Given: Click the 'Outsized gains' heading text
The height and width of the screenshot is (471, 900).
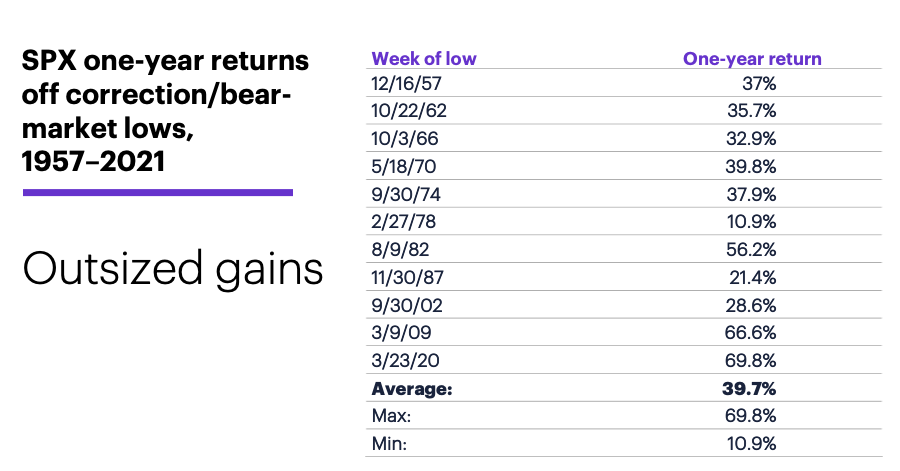Looking at the screenshot, I should [x=173, y=270].
